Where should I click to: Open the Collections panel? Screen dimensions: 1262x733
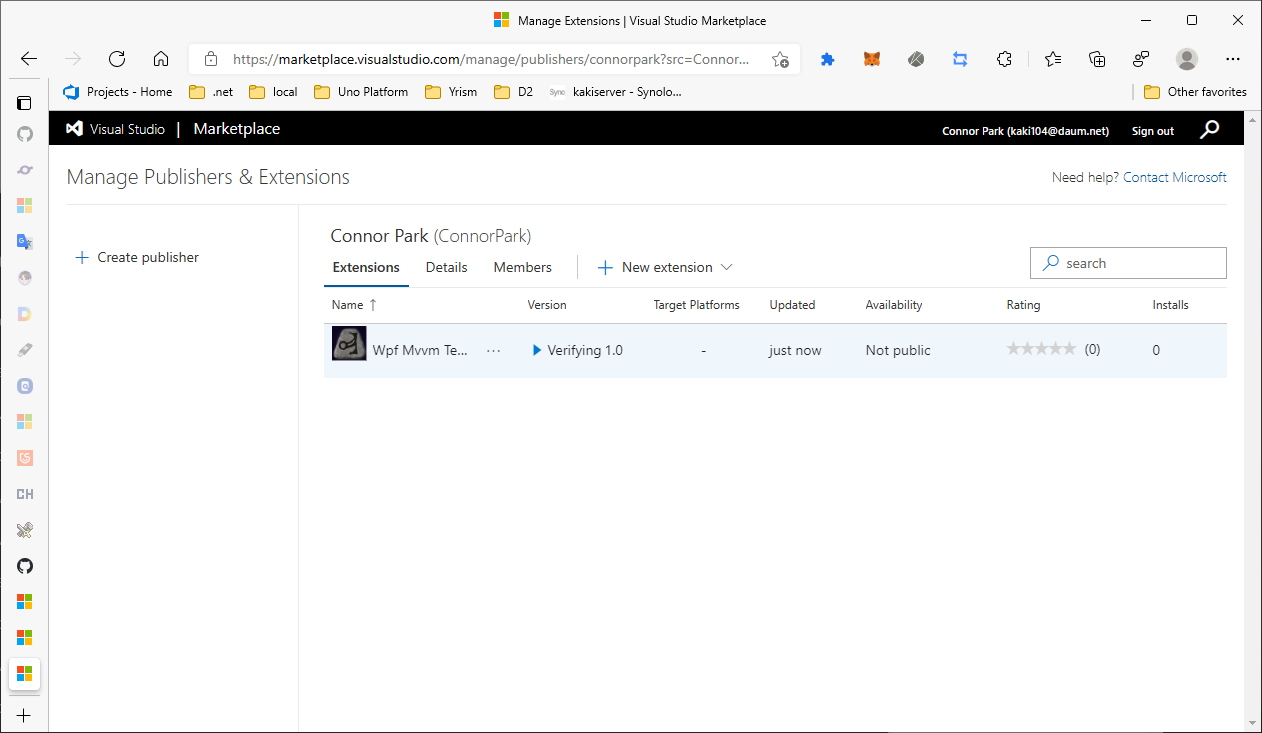pyautogui.click(x=1097, y=59)
